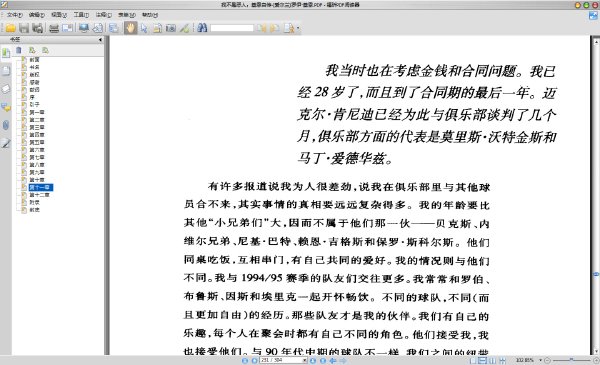Expand the search options dropdown arrow

pos(298,28)
